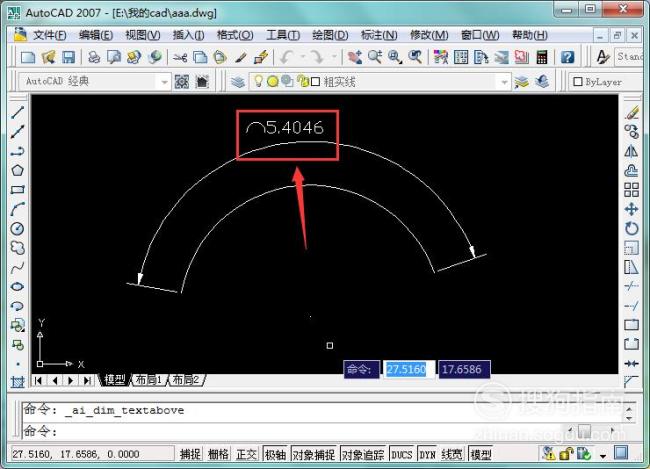
Task: Open the redo history dropdown arrow
Action: pyautogui.click(x=333, y=57)
